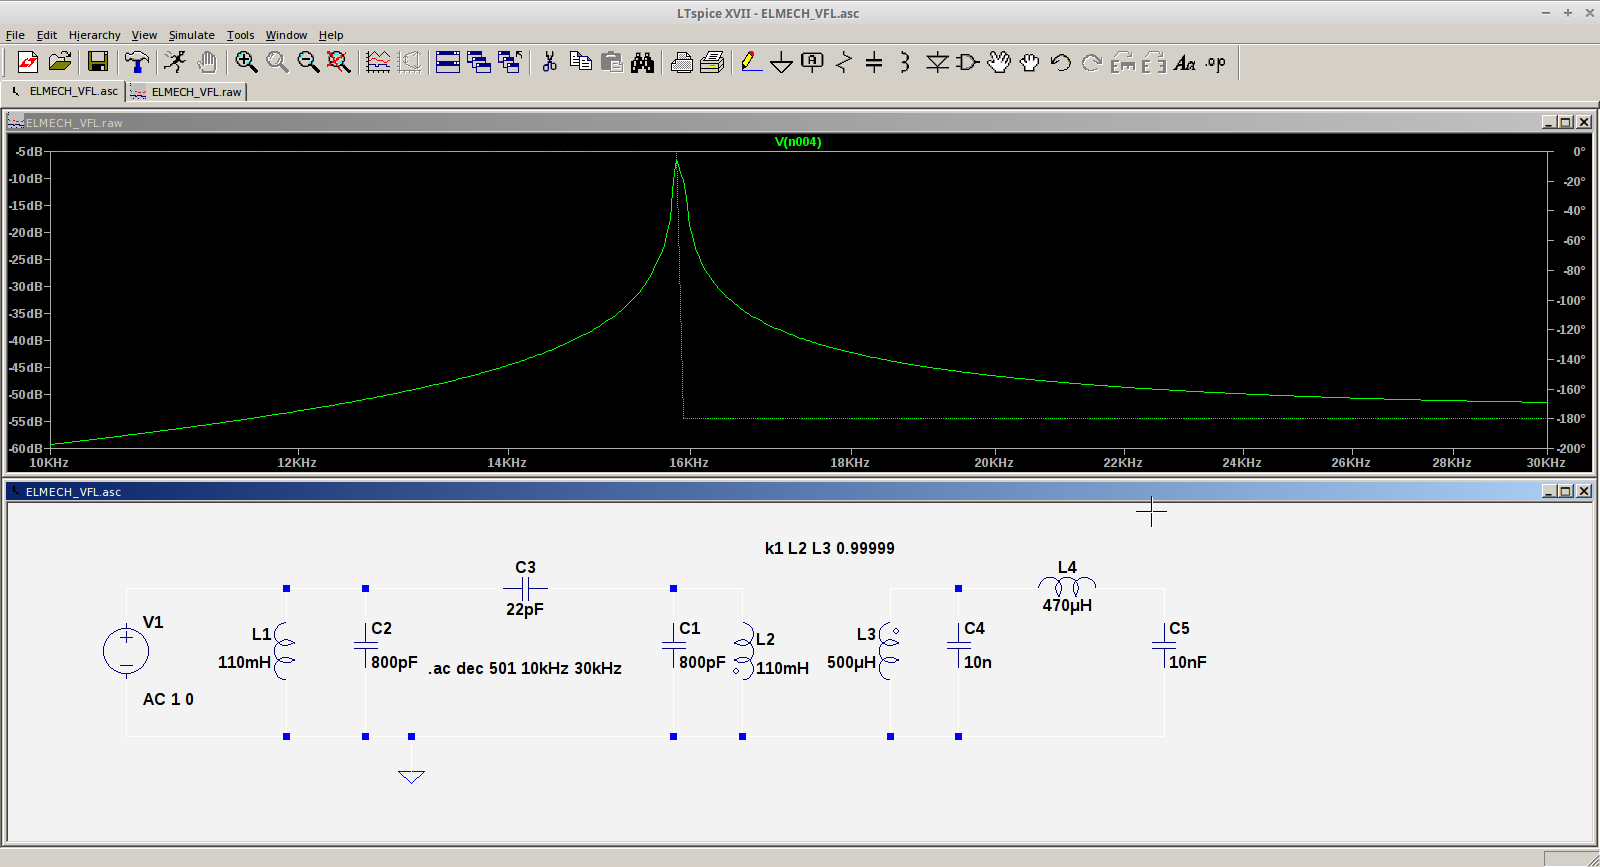Open the Simulate menu
1600x867 pixels.
point(191,35)
